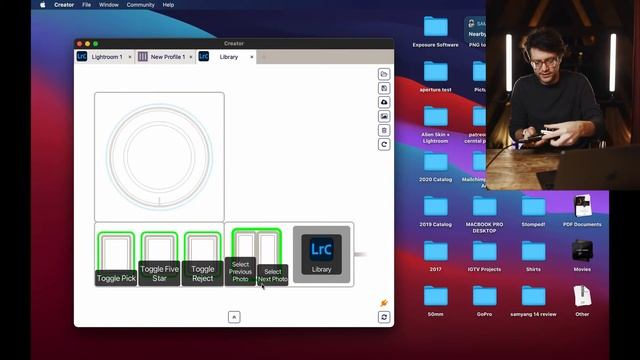Close the Library tab

pos(251,57)
